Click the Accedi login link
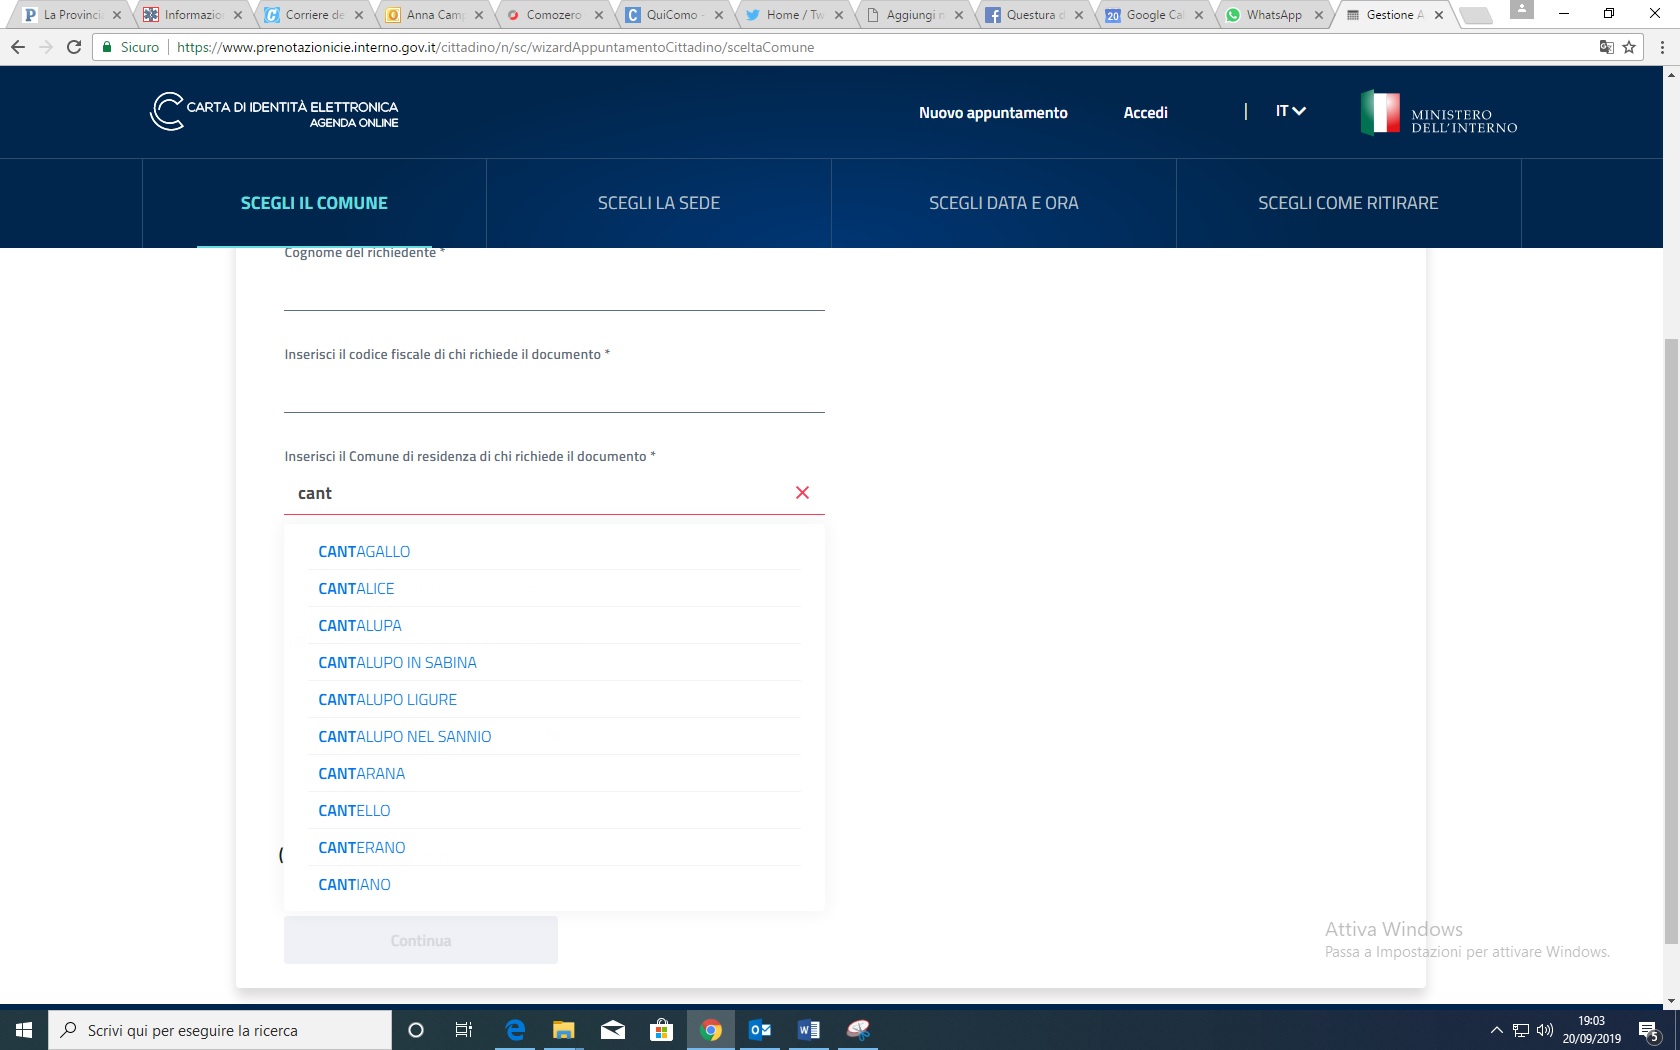The width and height of the screenshot is (1680, 1050). pyautogui.click(x=1145, y=113)
